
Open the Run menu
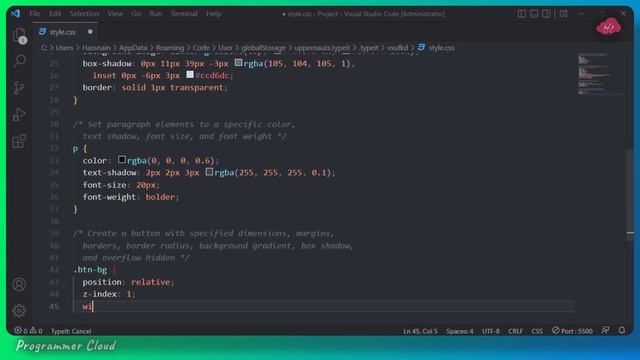156,13
